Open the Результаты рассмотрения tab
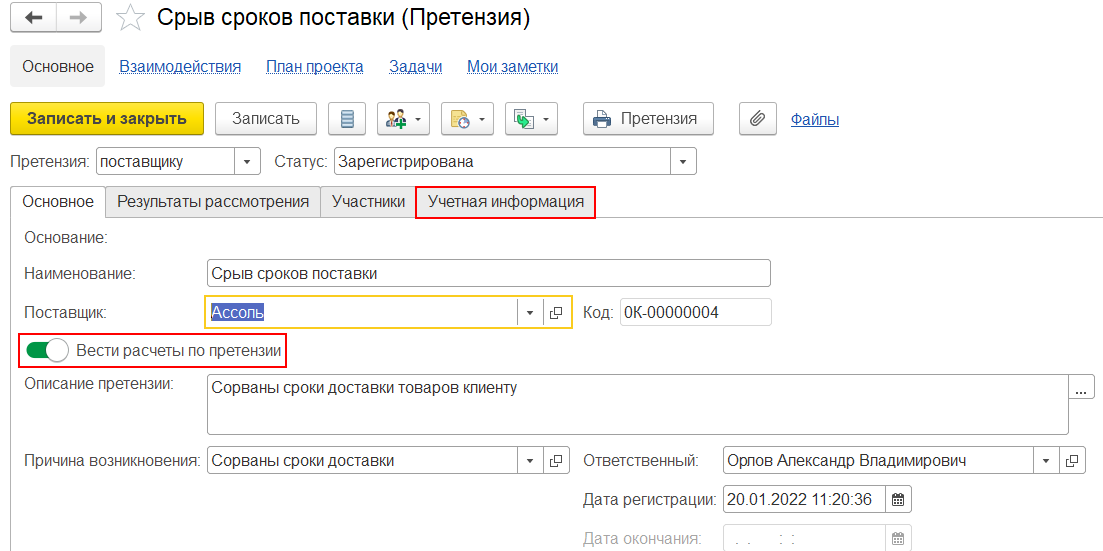 (213, 201)
